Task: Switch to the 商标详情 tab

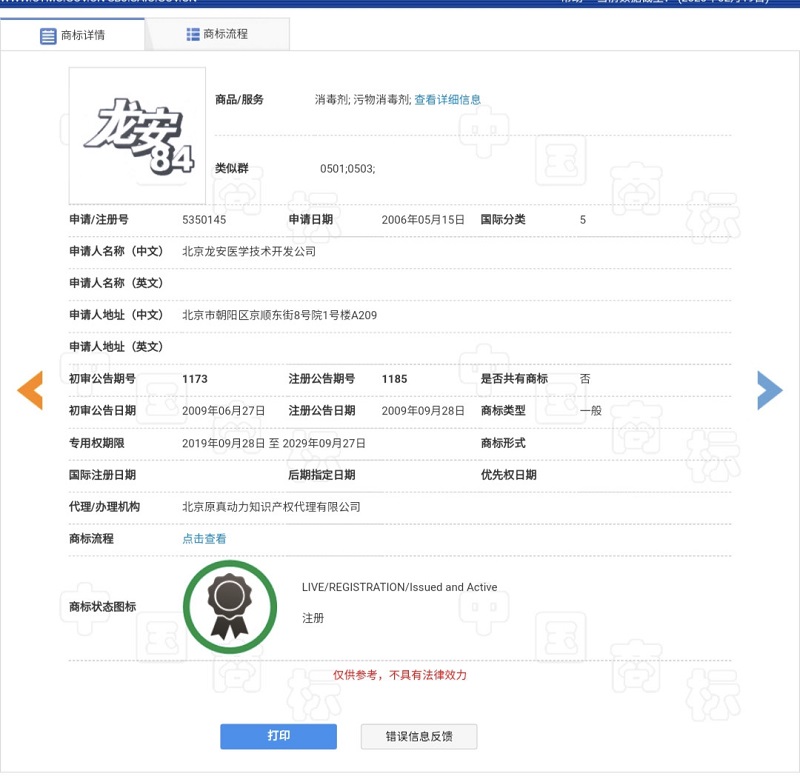Action: coord(82,36)
